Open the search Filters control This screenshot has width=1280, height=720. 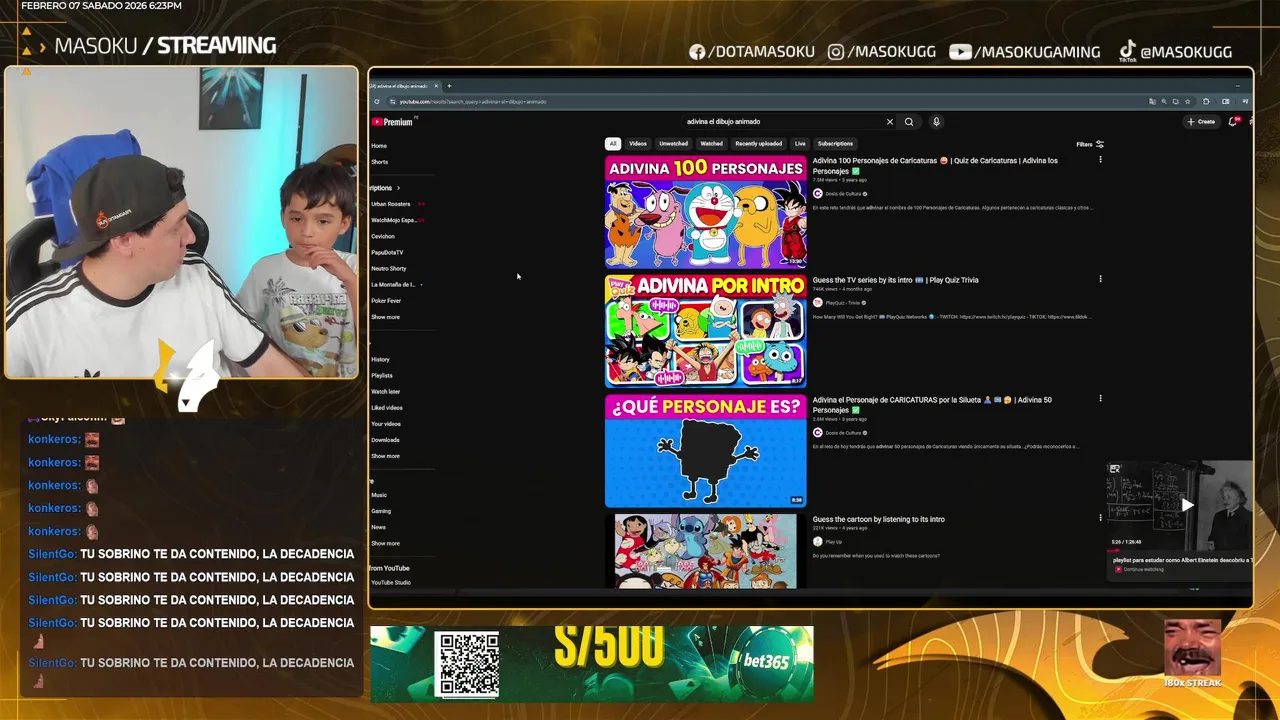click(x=1090, y=144)
